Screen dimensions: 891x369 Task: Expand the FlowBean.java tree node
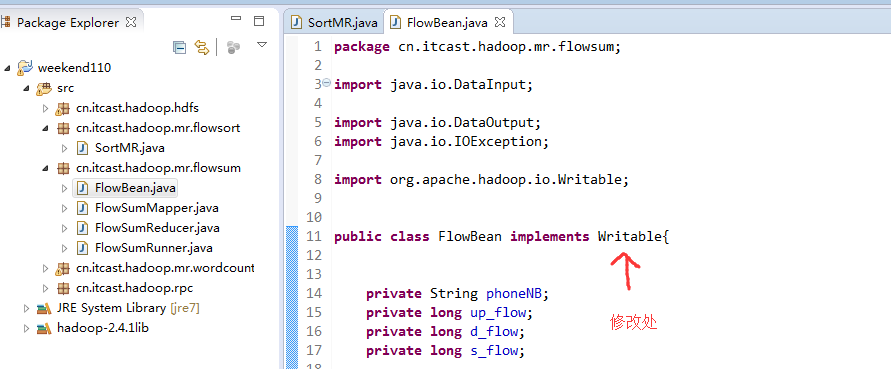(64, 188)
